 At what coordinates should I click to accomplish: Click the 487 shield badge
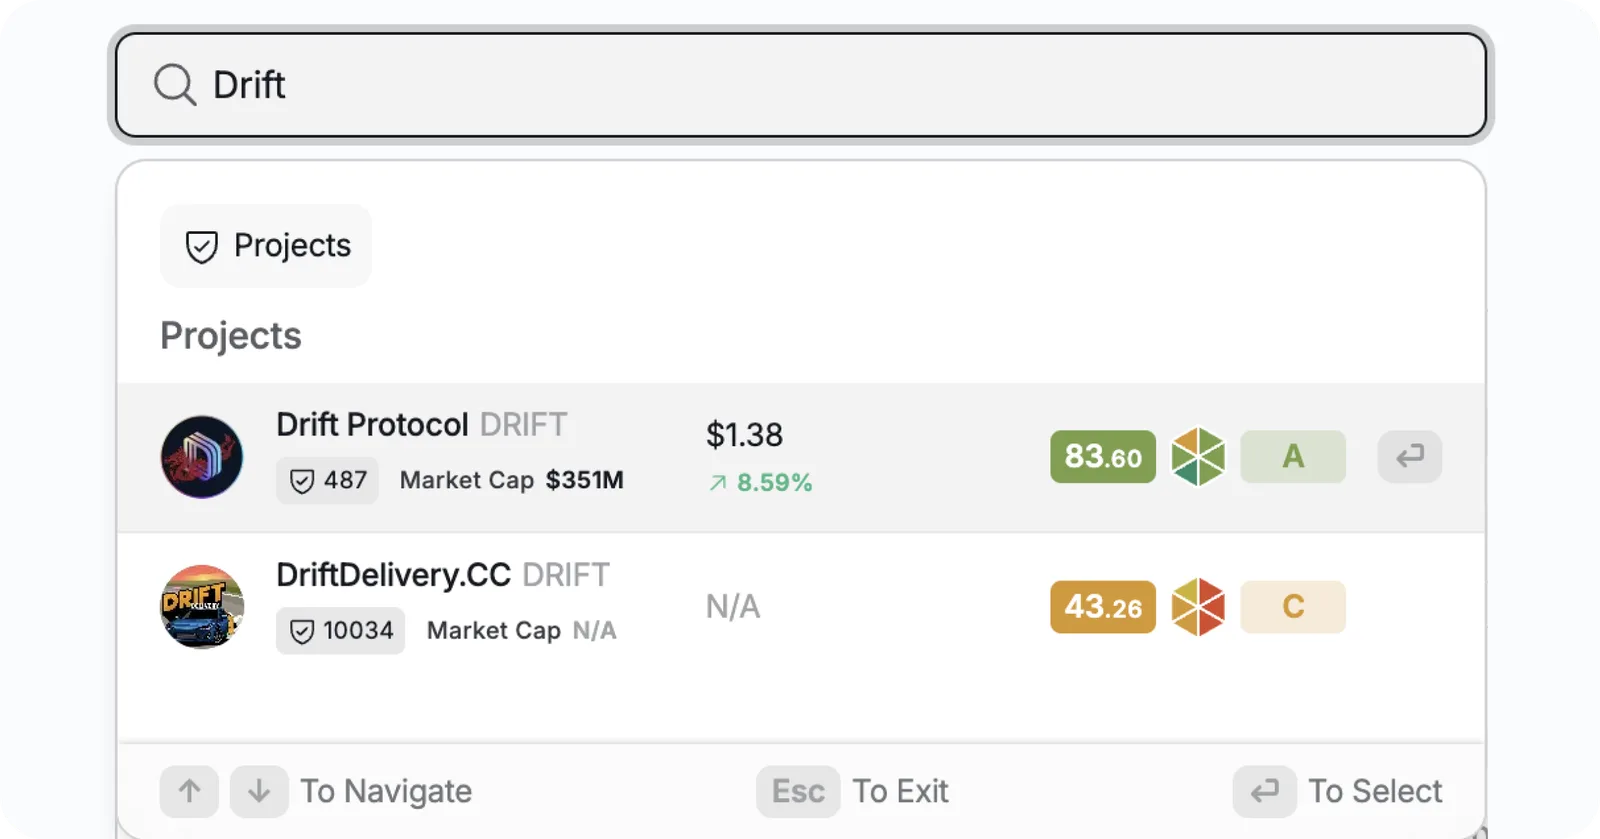(x=327, y=481)
